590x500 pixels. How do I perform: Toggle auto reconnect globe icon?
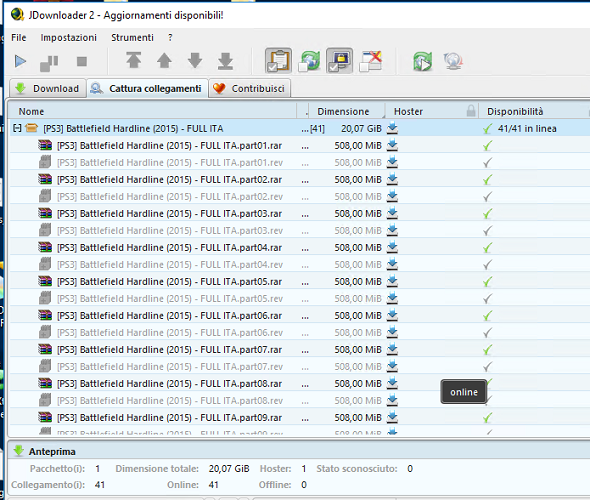click(x=309, y=61)
